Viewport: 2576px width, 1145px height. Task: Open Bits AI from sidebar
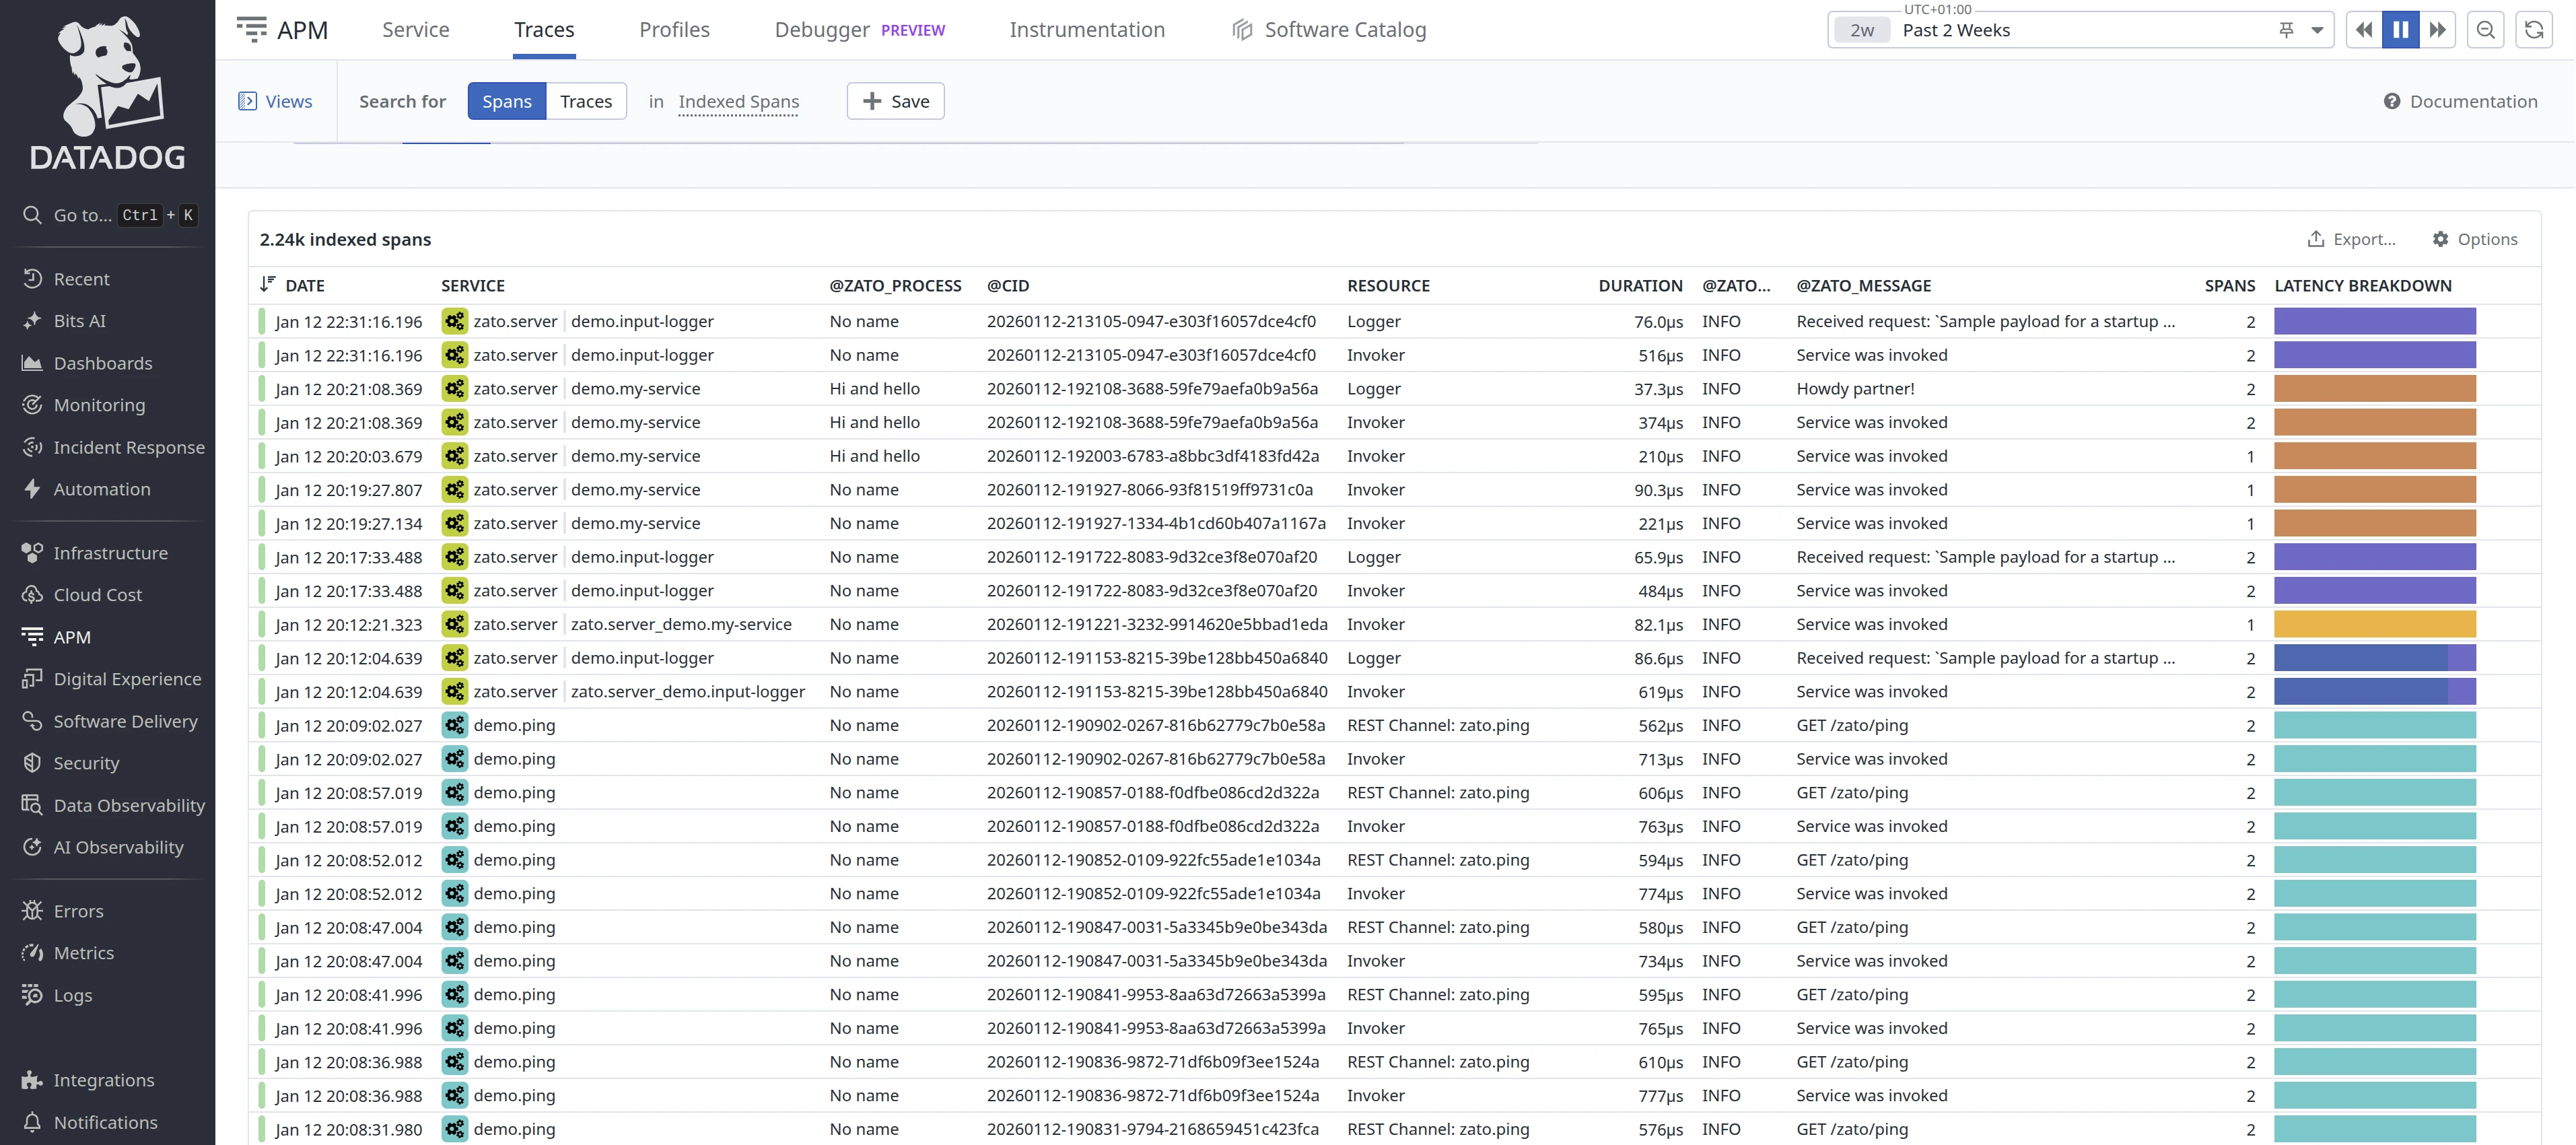point(79,321)
